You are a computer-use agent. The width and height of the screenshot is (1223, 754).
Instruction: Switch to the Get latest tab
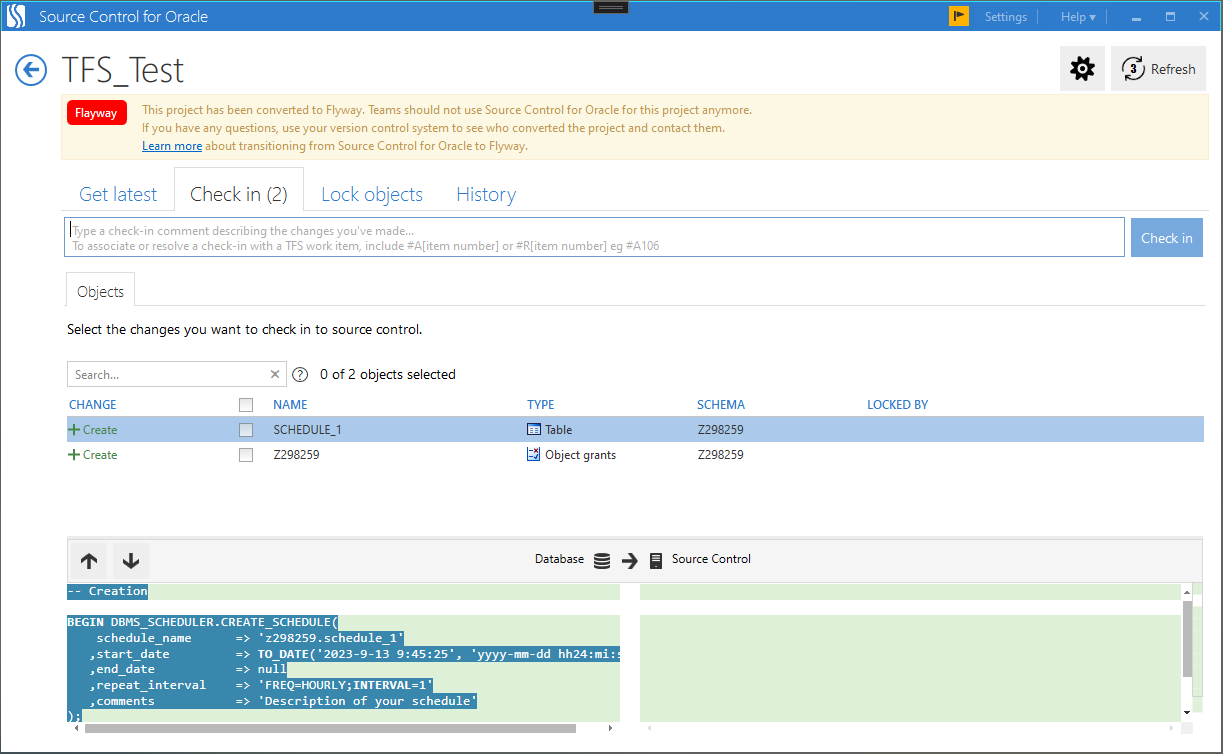click(x=118, y=194)
